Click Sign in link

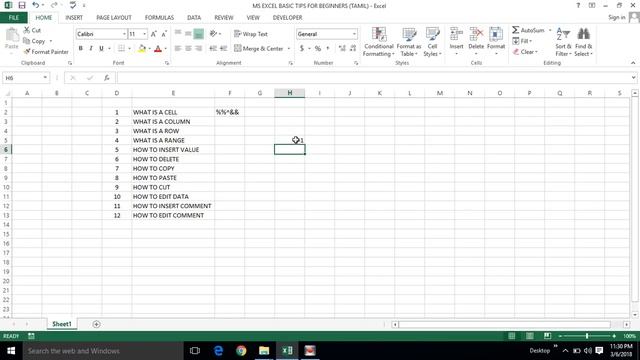(x=616, y=17)
